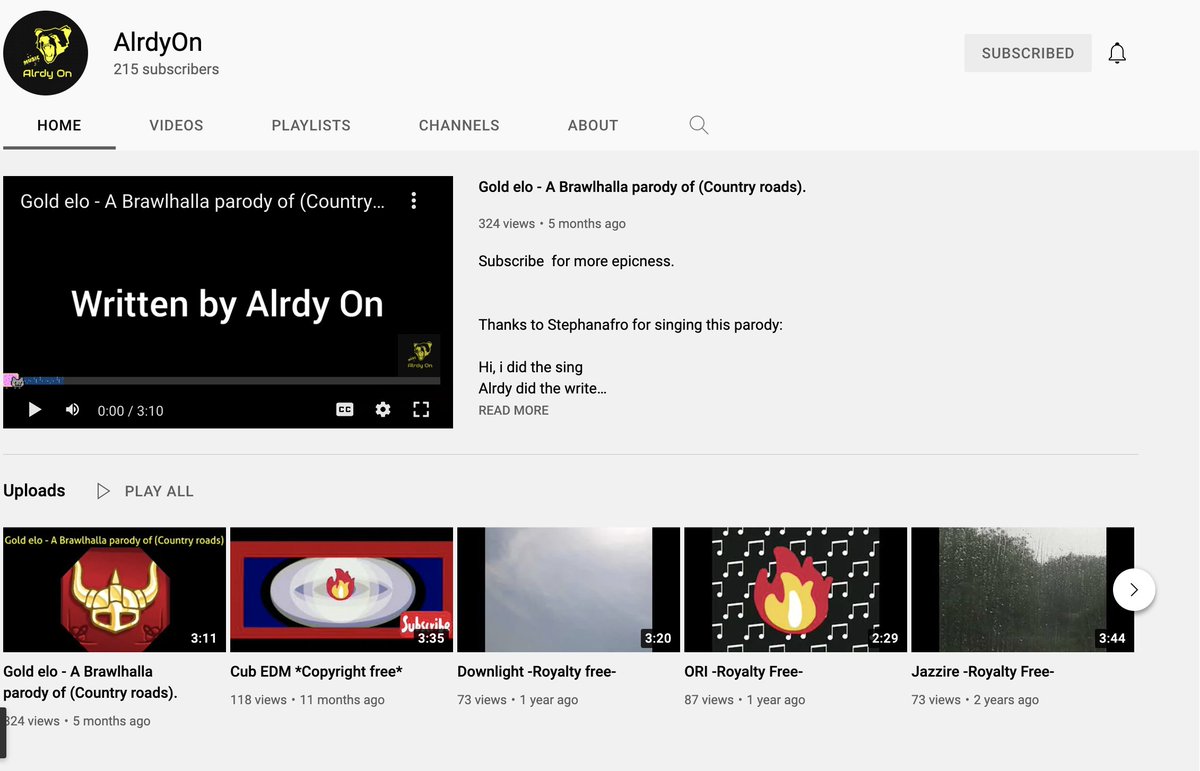Screen dimensions: 1200x771
Task: Open the featured video title link beside the player
Action: (x=642, y=187)
